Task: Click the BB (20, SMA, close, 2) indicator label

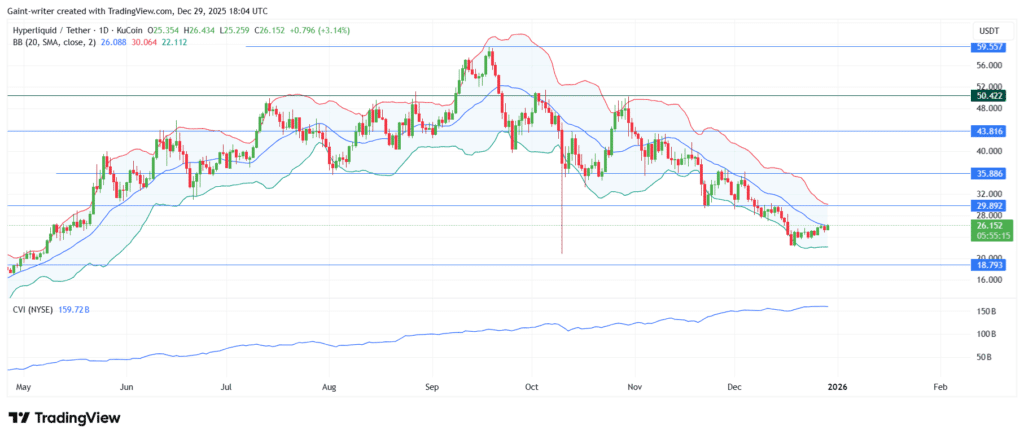Action: [x=54, y=42]
